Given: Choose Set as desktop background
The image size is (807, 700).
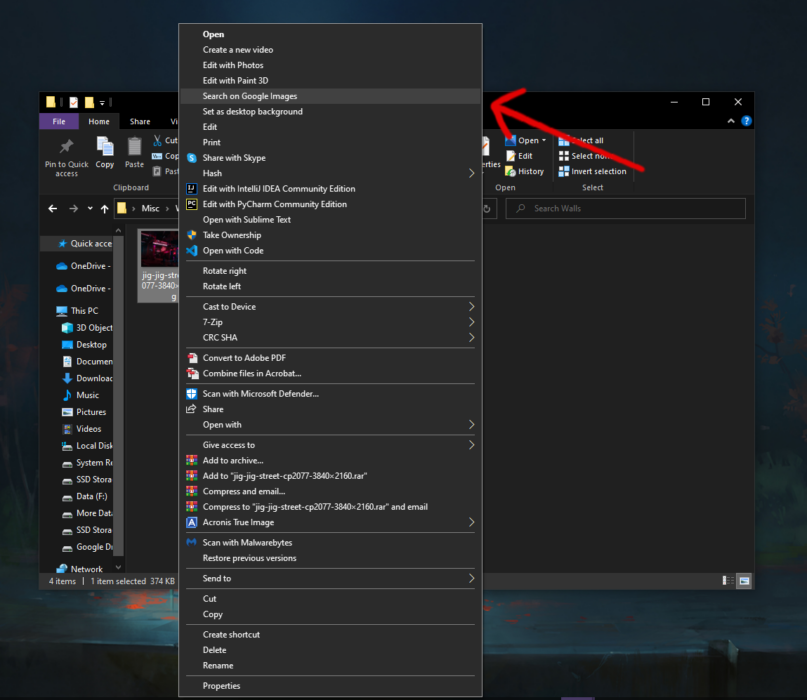Looking at the screenshot, I should [x=330, y=112].
